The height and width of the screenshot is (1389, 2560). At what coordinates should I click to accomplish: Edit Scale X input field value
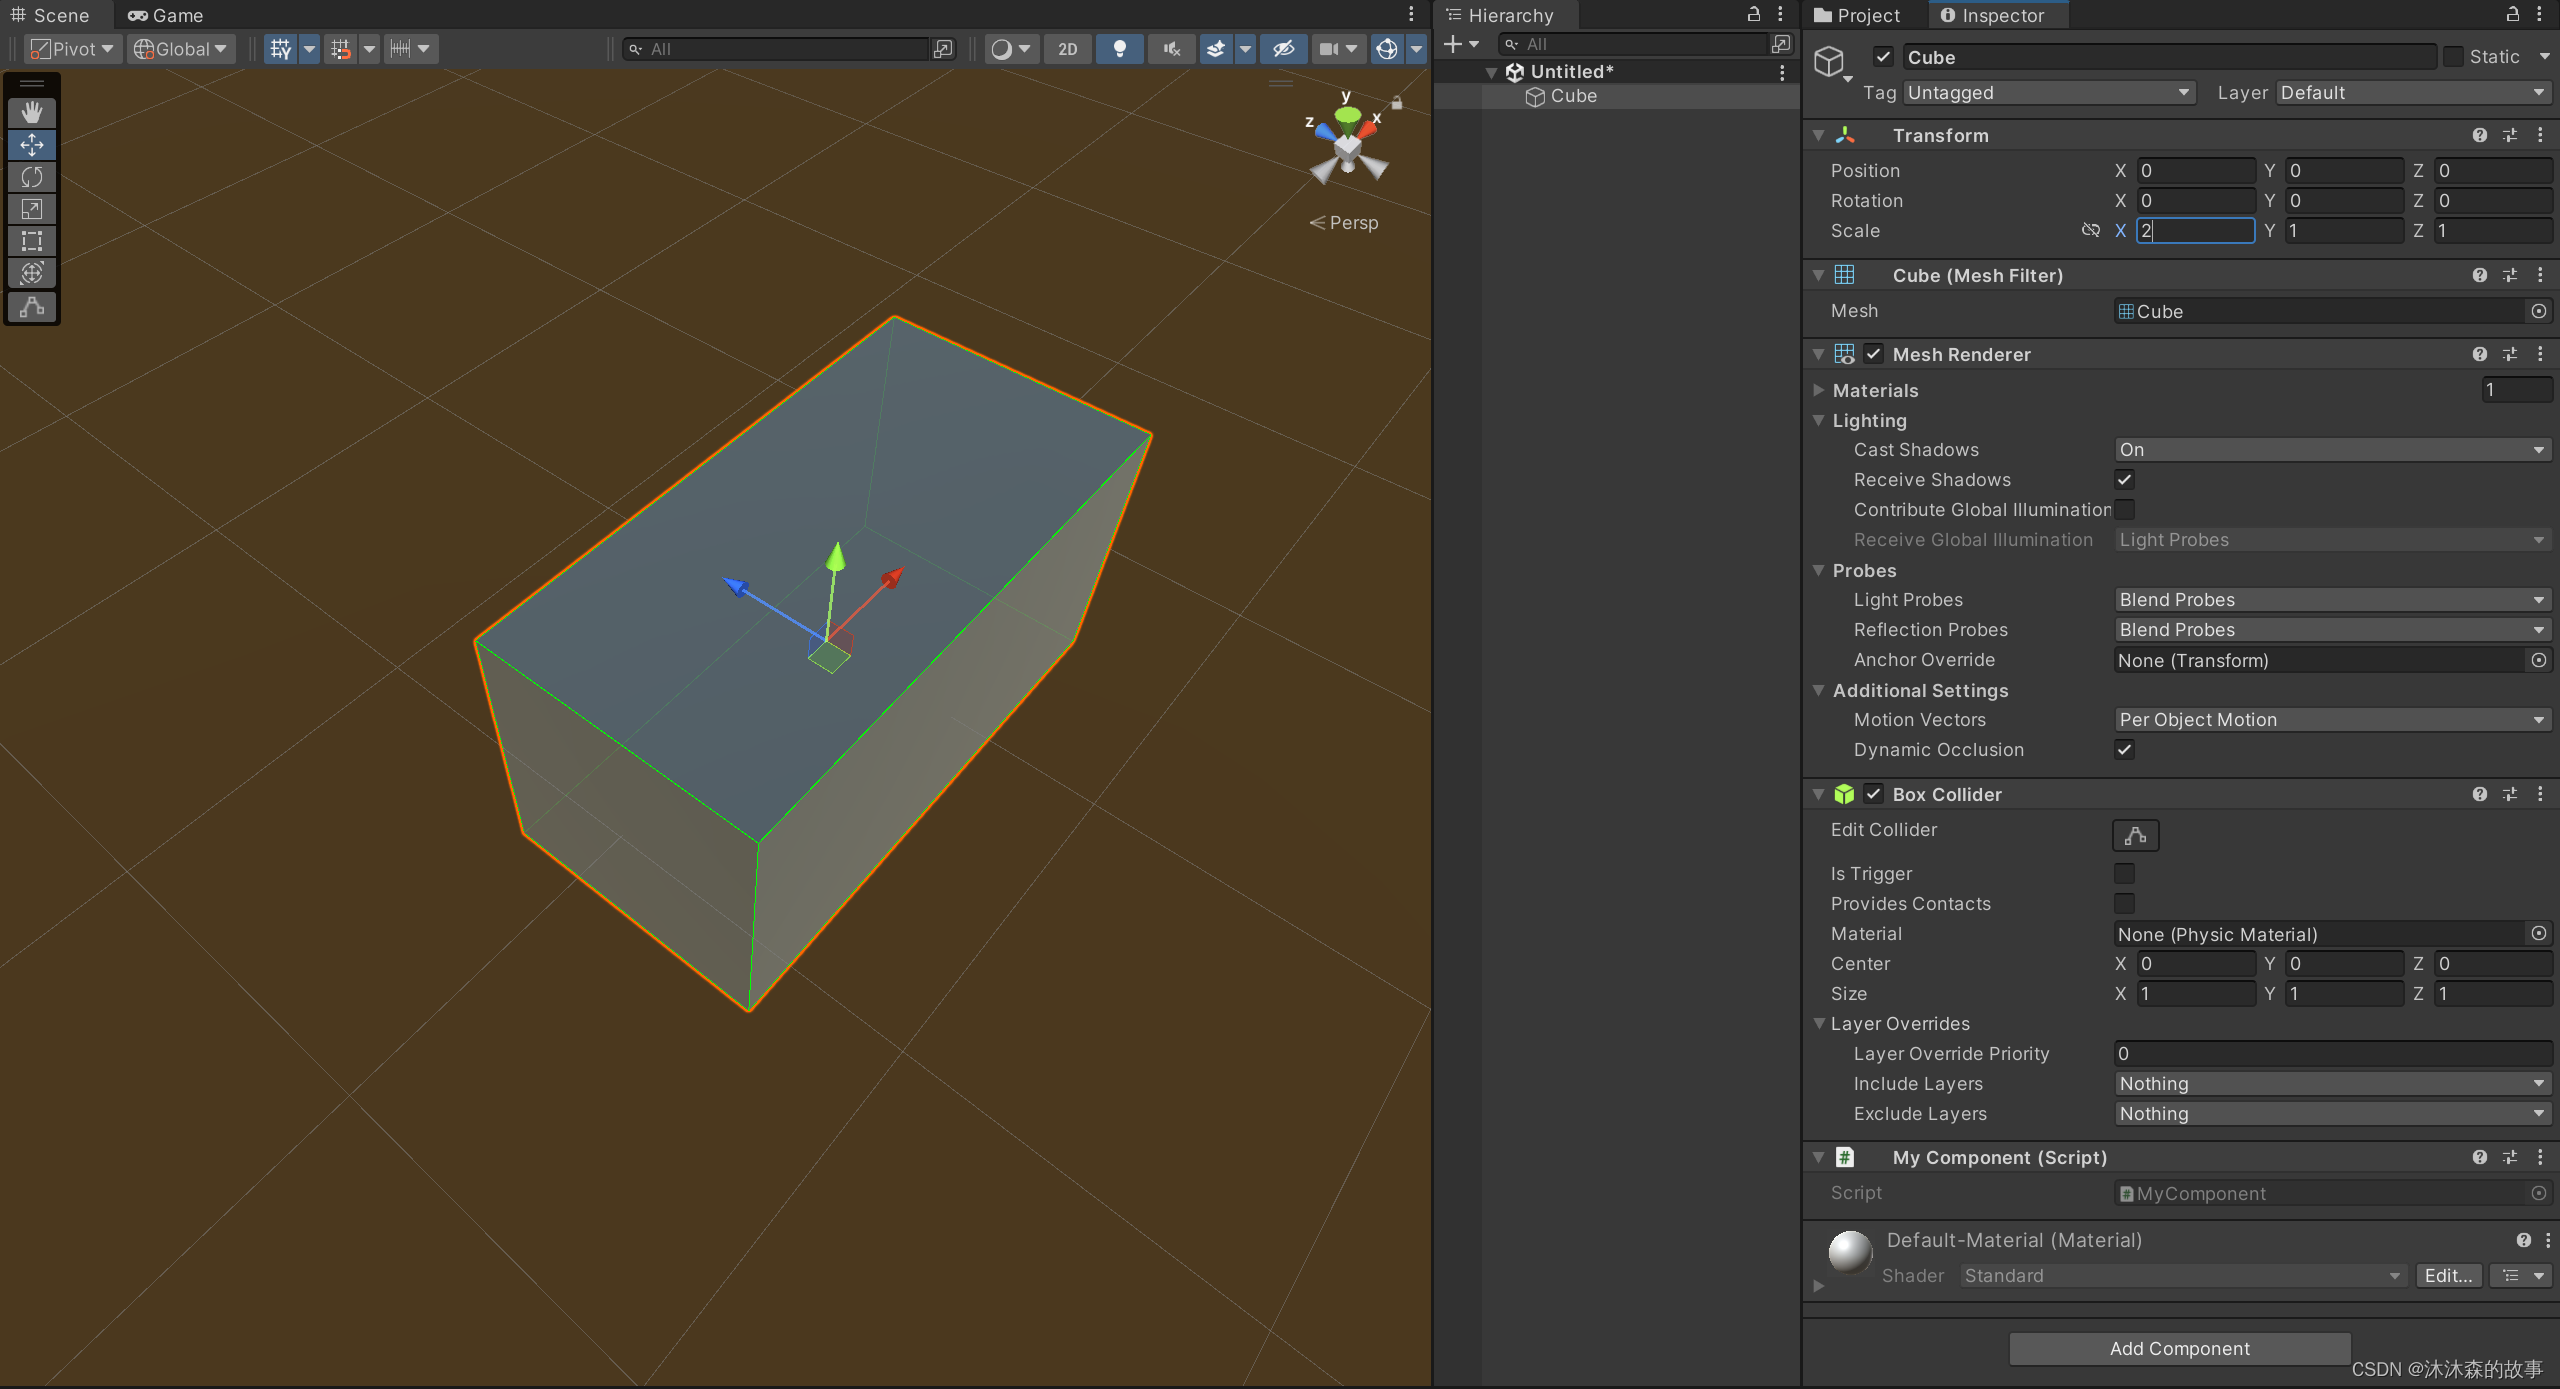point(2194,229)
